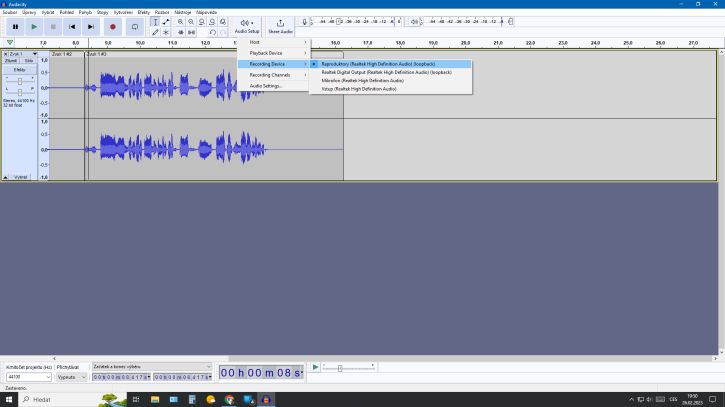The width and height of the screenshot is (725, 407).
Task: Start playback with the green Play button
Action: [34, 27]
